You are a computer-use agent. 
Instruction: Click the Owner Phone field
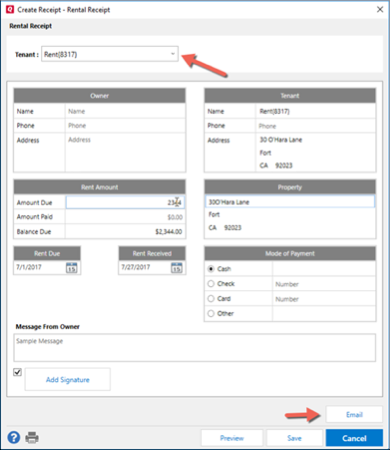(x=125, y=125)
